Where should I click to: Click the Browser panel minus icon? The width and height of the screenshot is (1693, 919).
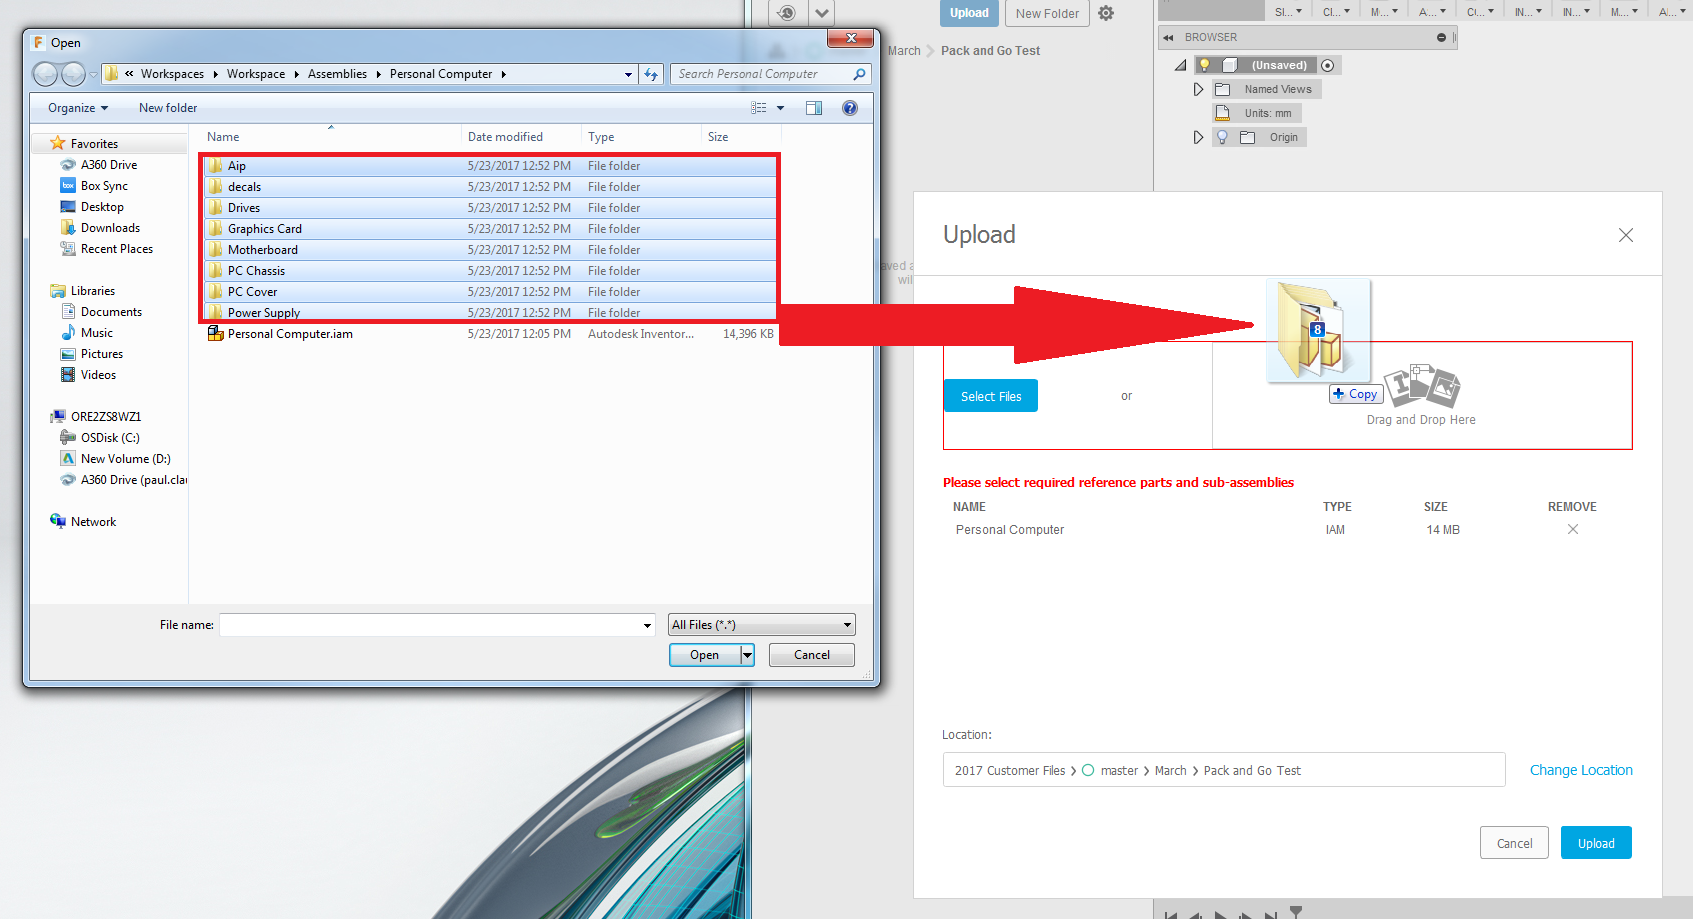click(1441, 38)
